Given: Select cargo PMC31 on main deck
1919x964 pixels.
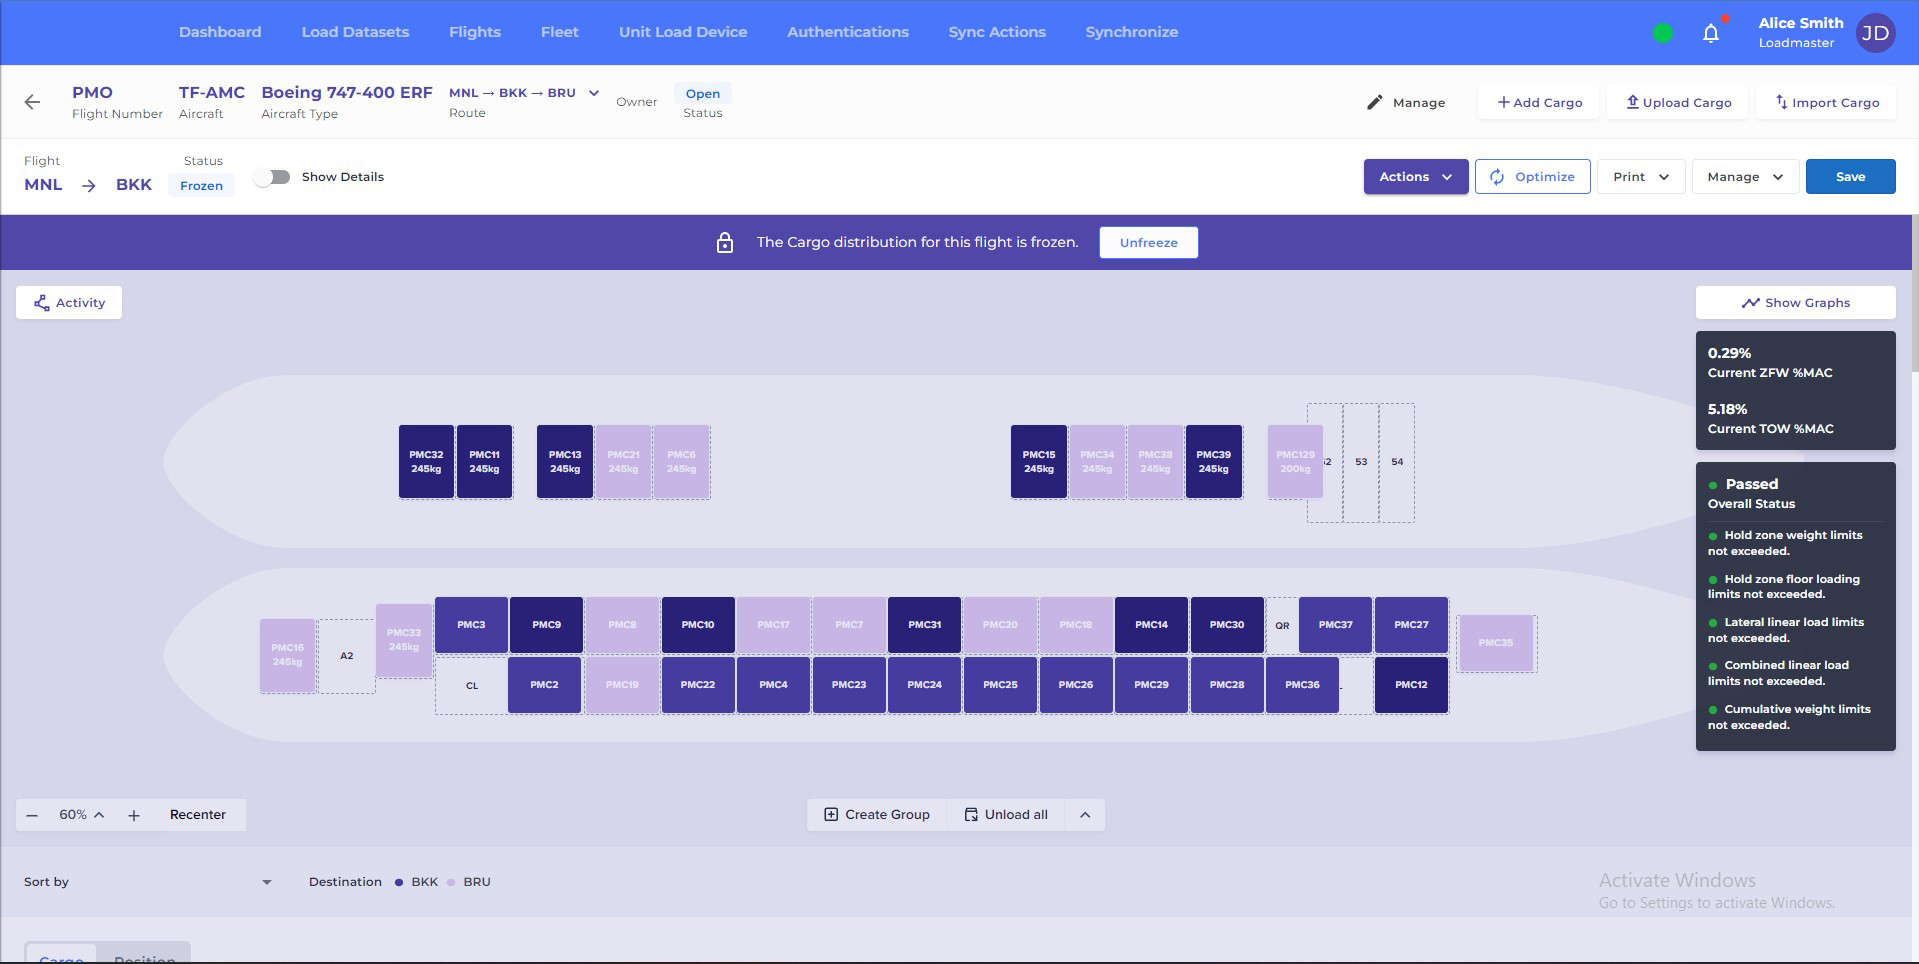Looking at the screenshot, I should click(x=925, y=625).
